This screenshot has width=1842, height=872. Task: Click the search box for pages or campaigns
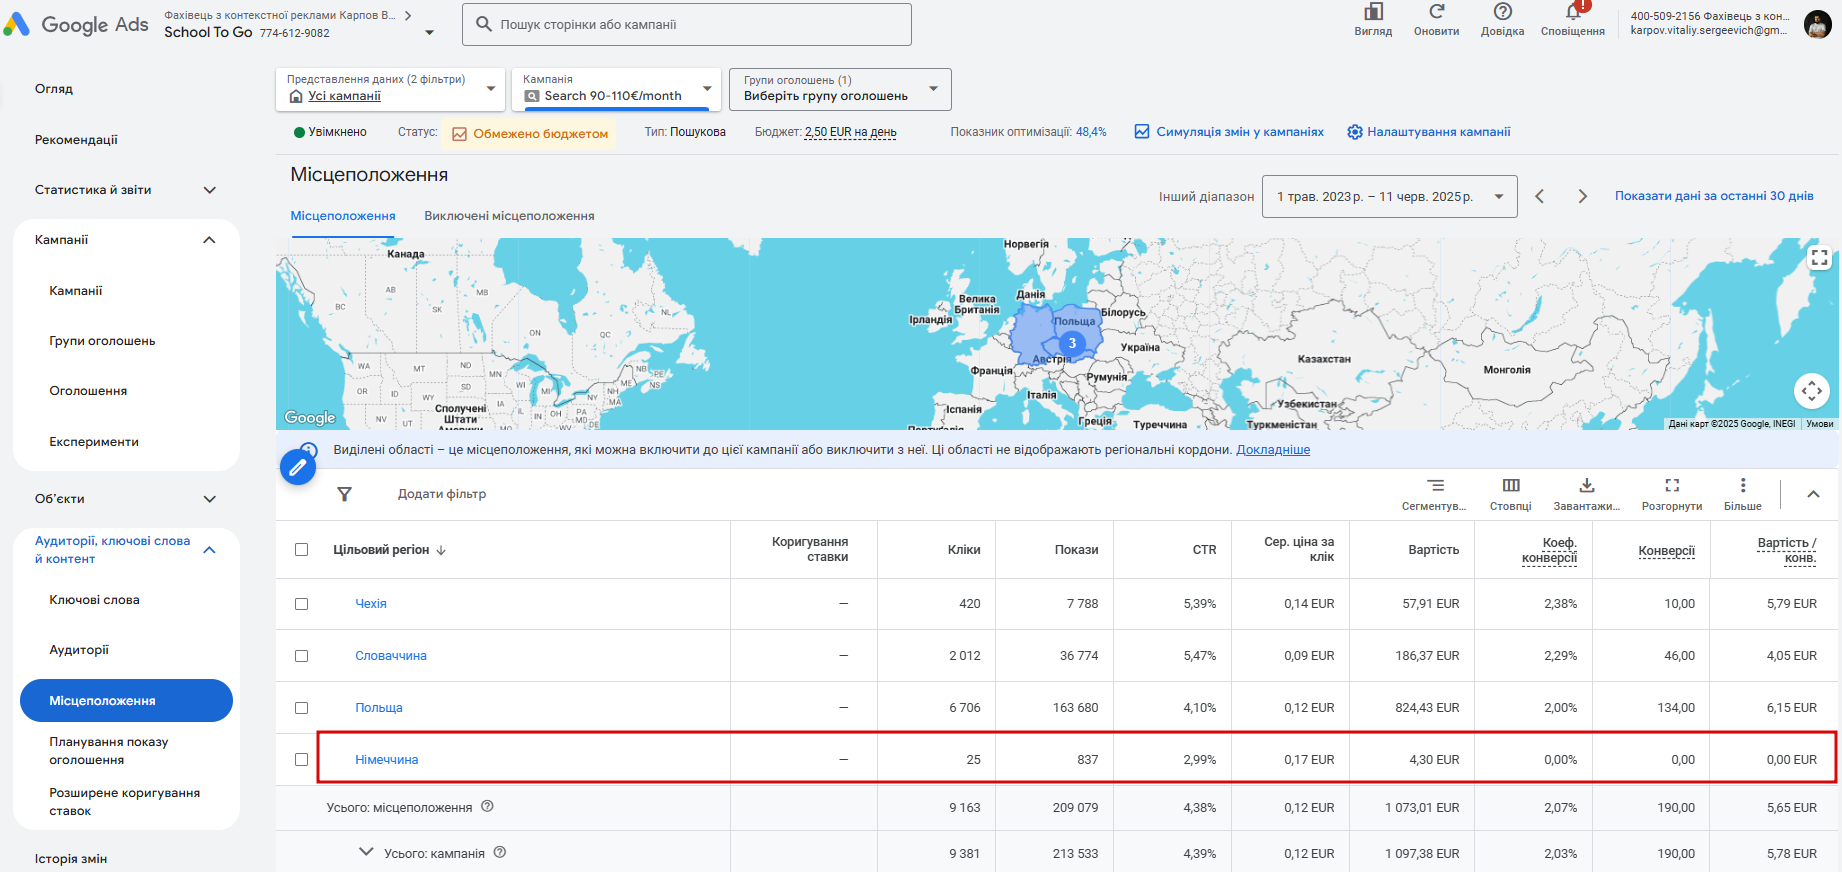[x=686, y=24]
